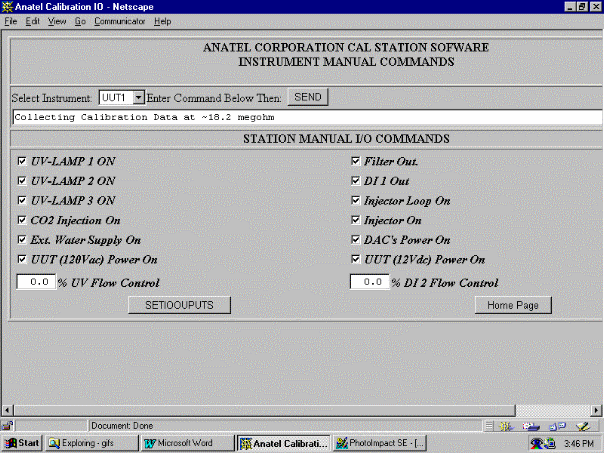
Task: Uncheck UUT (12Vdc) Power On
Action: (x=356, y=259)
